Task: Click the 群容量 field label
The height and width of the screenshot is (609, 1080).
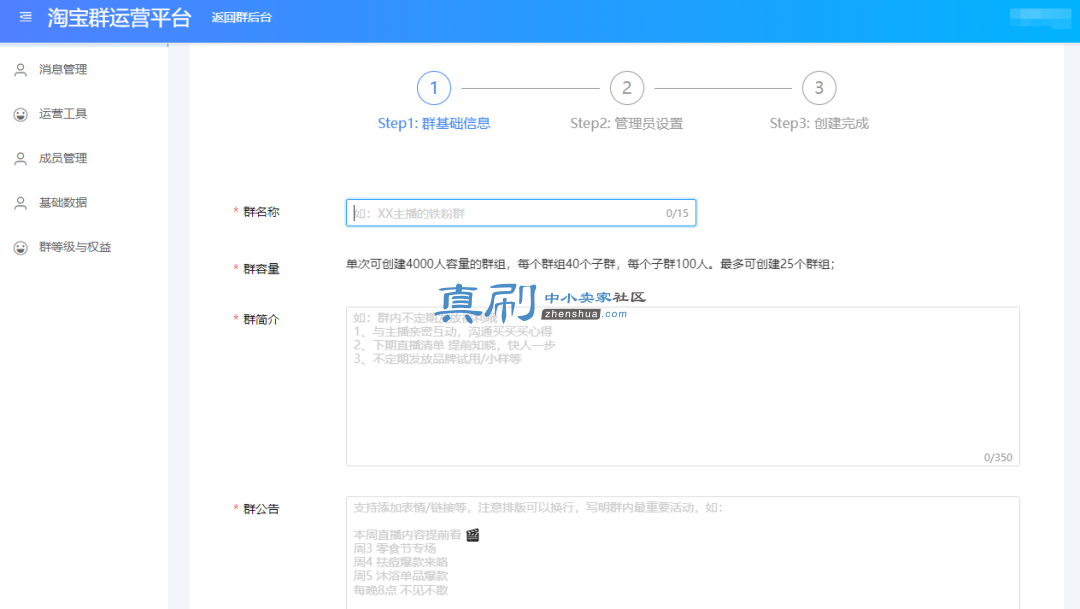Action: tap(261, 269)
